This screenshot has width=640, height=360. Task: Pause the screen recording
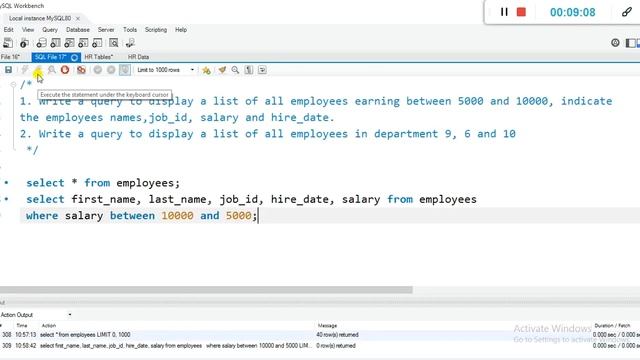tap(504, 12)
